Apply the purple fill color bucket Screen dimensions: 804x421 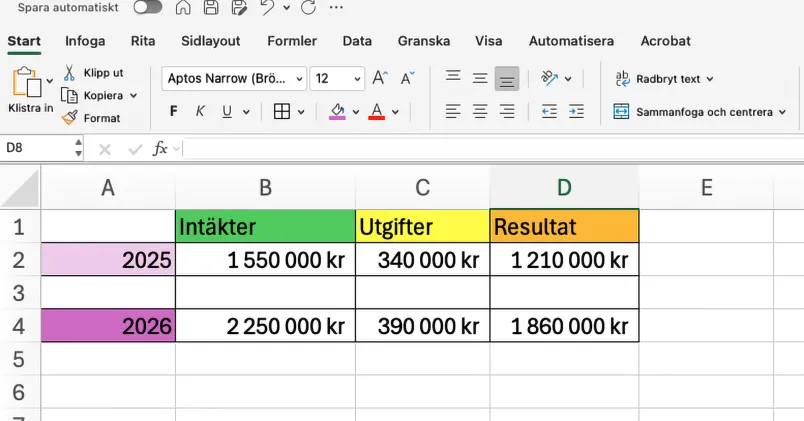tap(337, 111)
